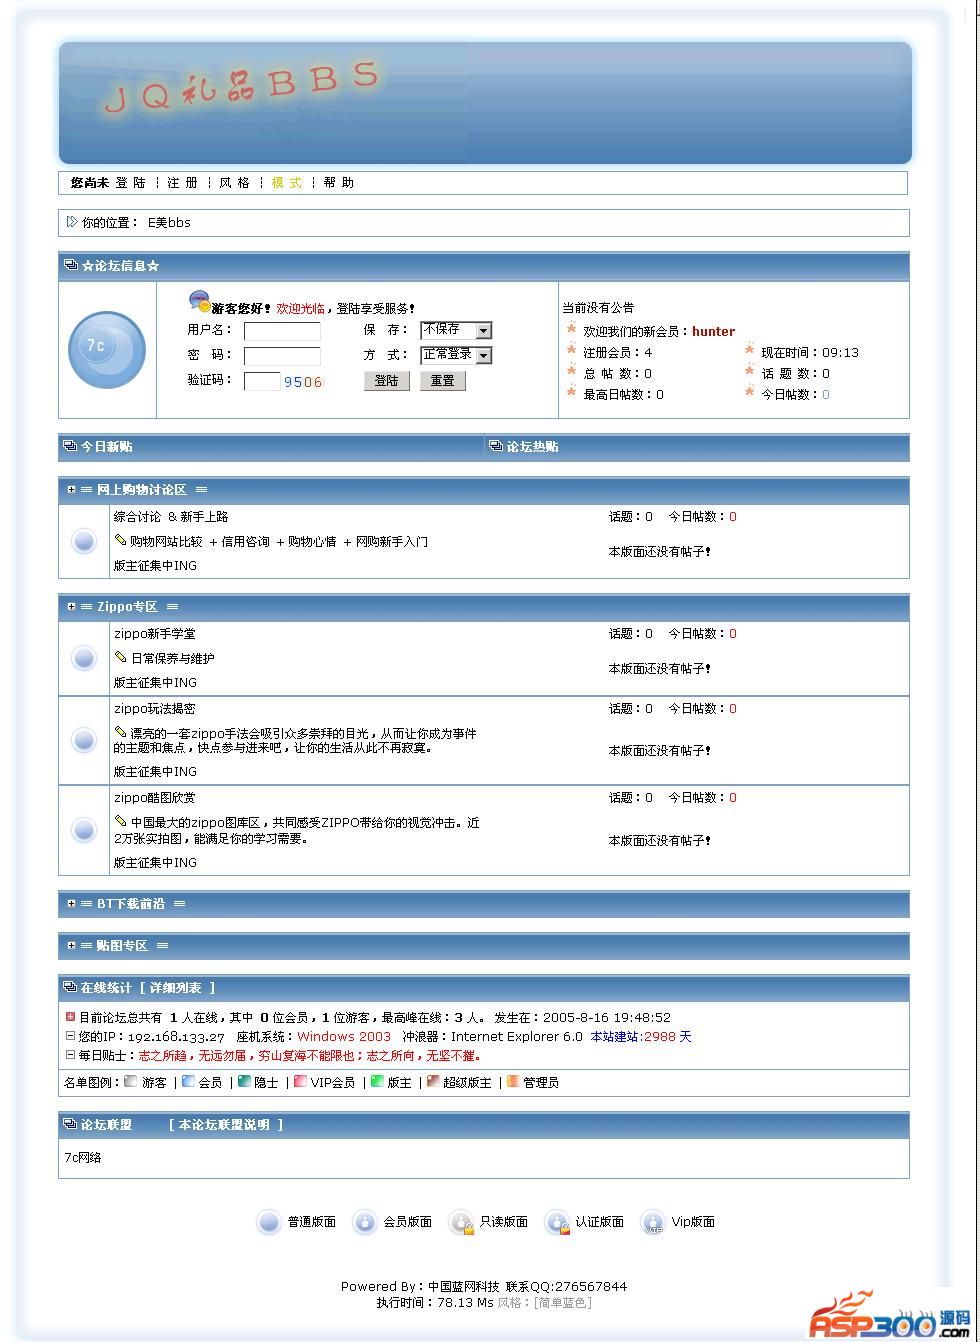Click the 9506 captcha code image
980x1342 pixels.
click(304, 382)
